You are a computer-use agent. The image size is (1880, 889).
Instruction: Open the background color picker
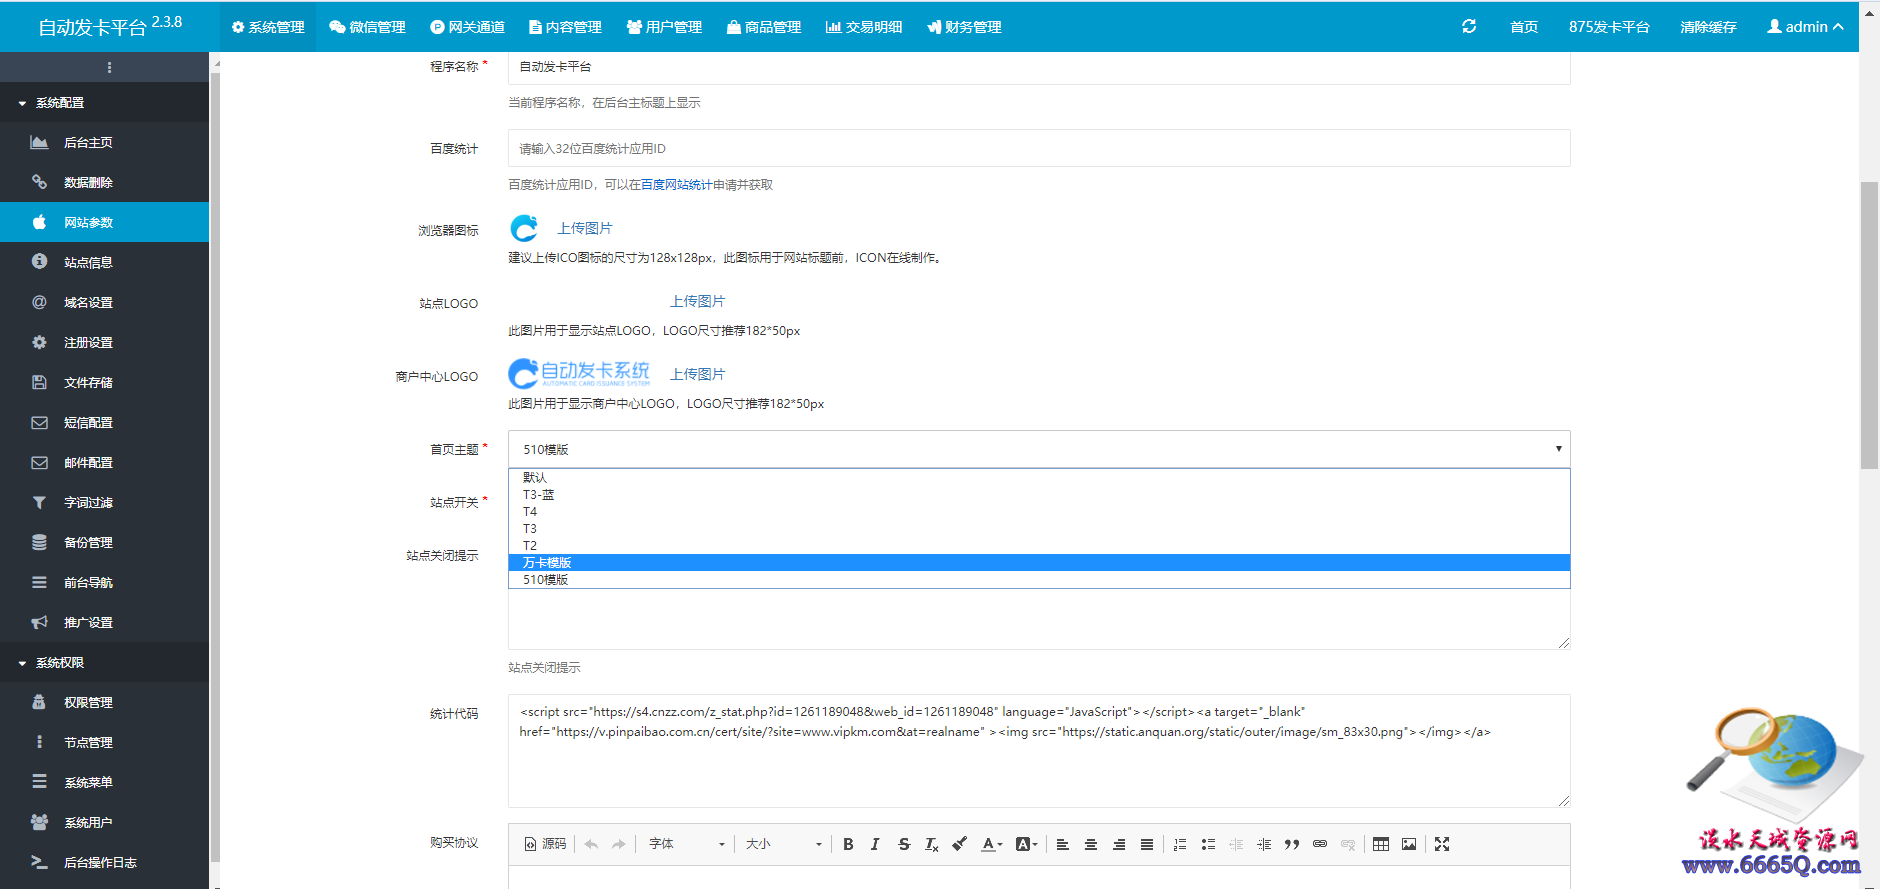pos(1027,844)
